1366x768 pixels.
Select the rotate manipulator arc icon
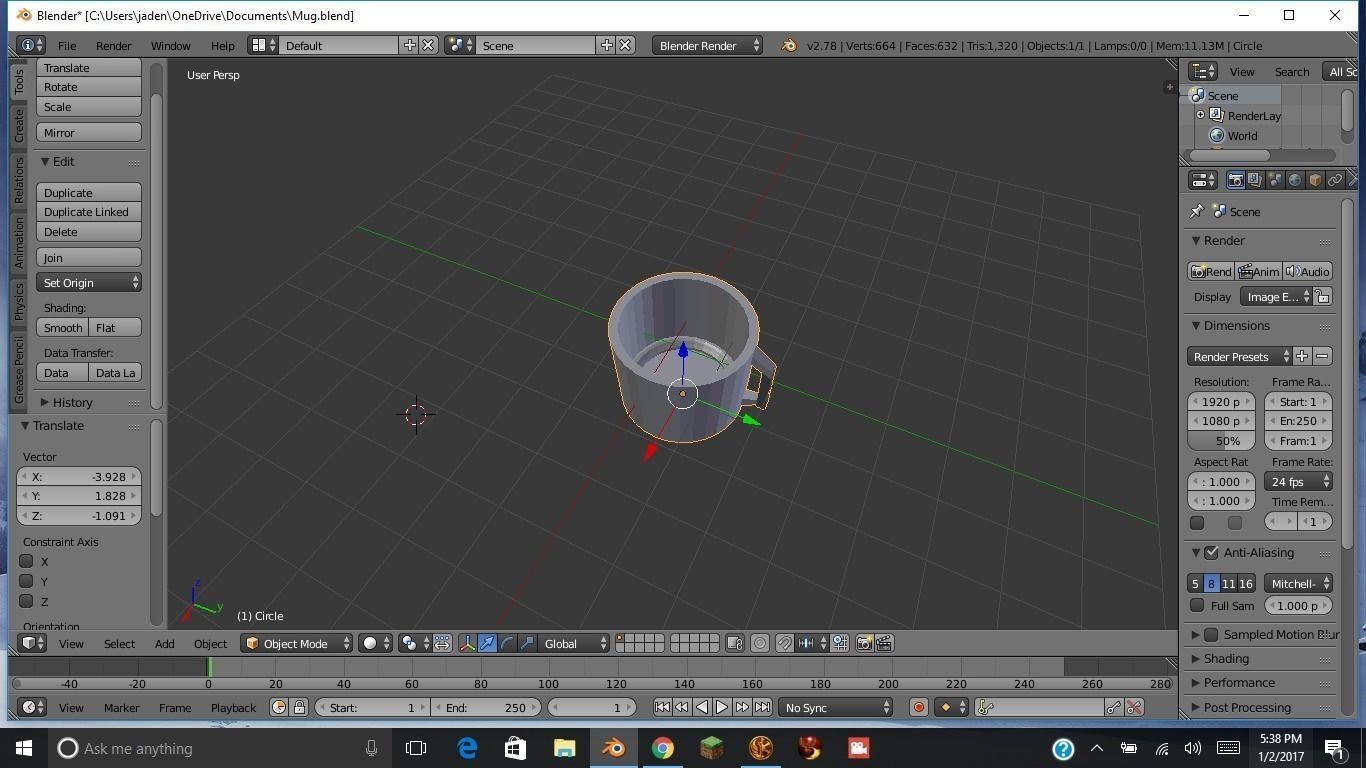coord(507,643)
